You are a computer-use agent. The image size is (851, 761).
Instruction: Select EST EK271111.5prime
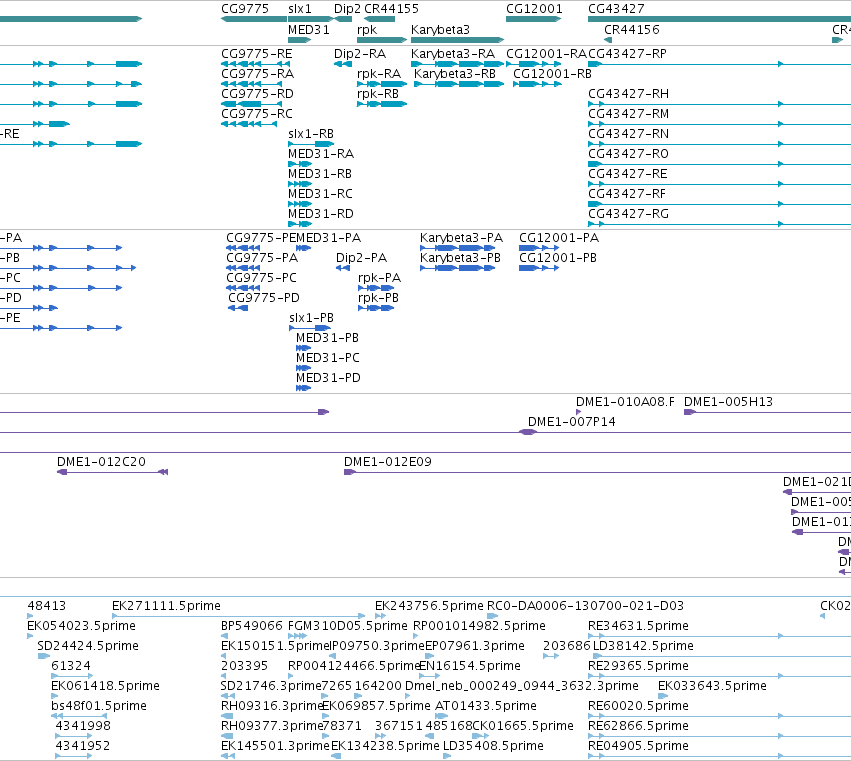pyautogui.click(x=166, y=606)
